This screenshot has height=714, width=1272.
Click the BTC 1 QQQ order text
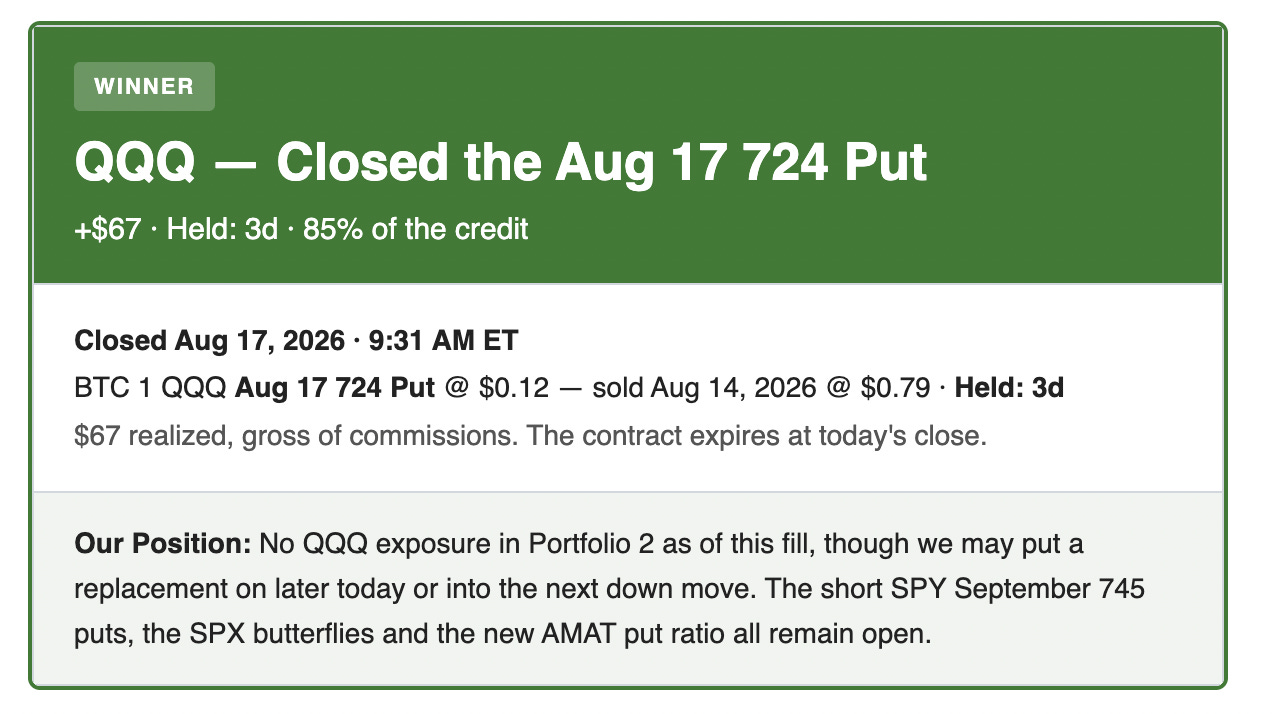pos(152,388)
